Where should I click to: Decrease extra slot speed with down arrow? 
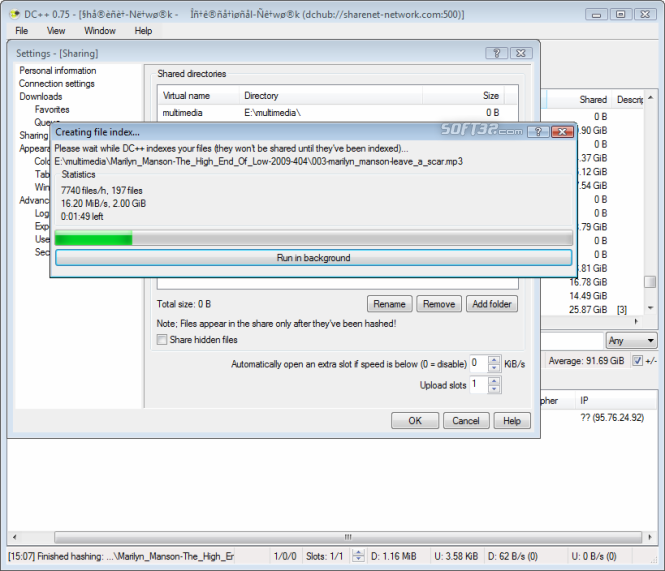point(494,368)
